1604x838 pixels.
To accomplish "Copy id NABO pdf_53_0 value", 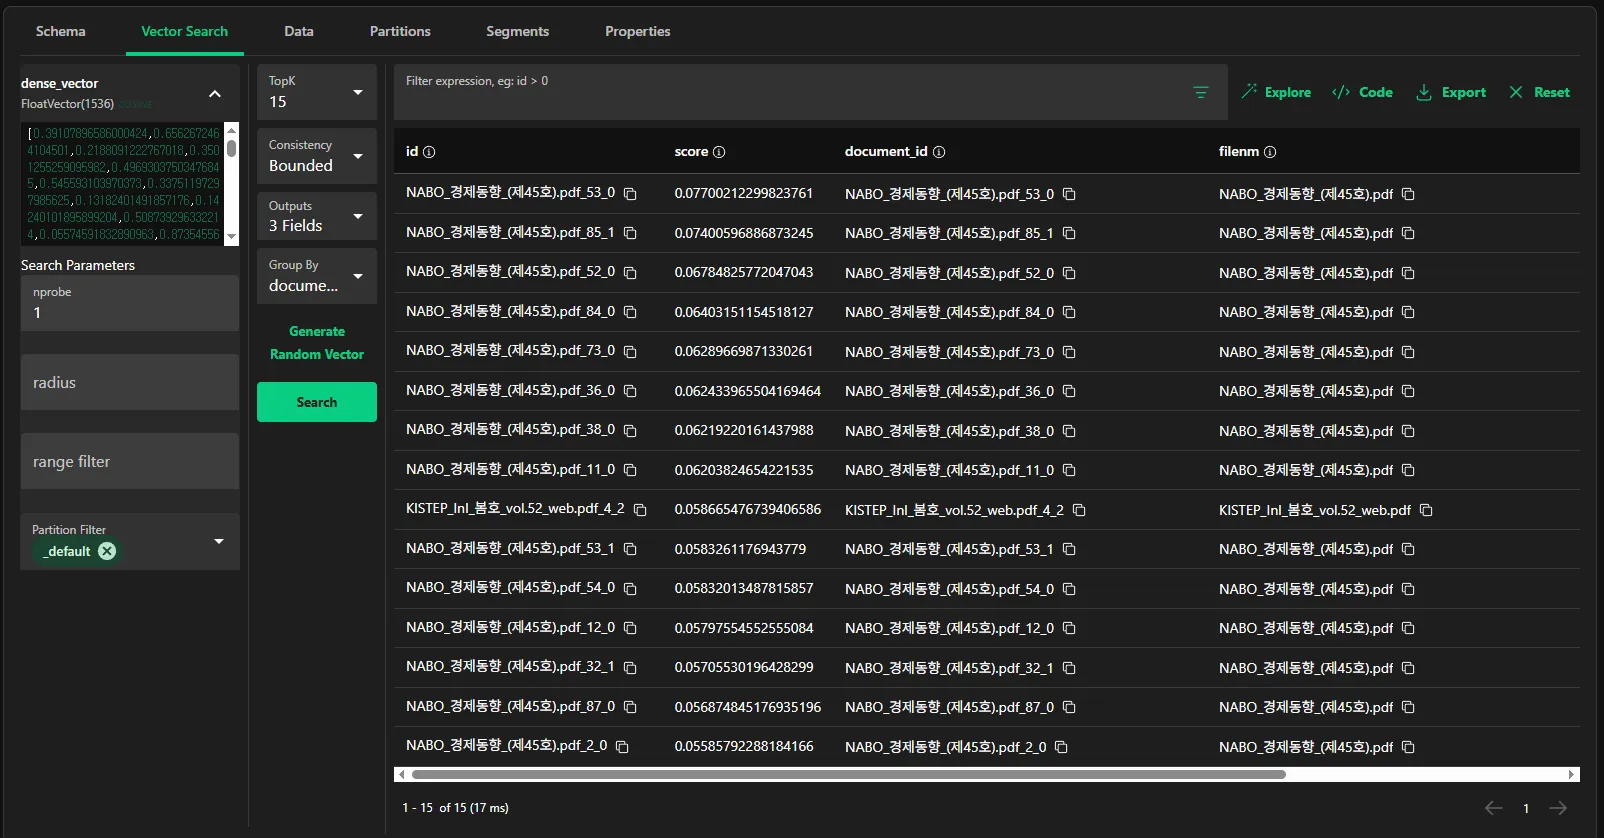I will pyautogui.click(x=630, y=193).
